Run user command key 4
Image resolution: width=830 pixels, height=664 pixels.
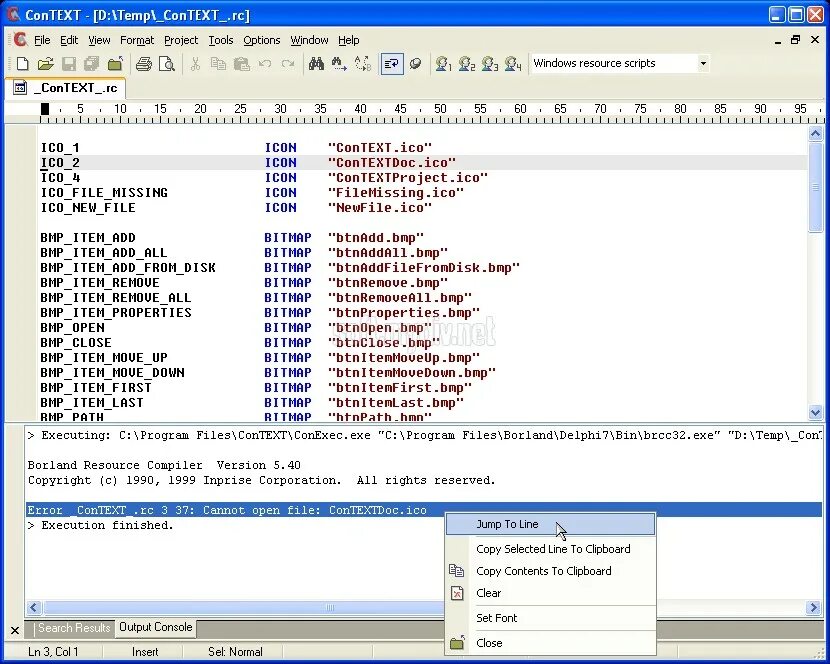(x=513, y=64)
